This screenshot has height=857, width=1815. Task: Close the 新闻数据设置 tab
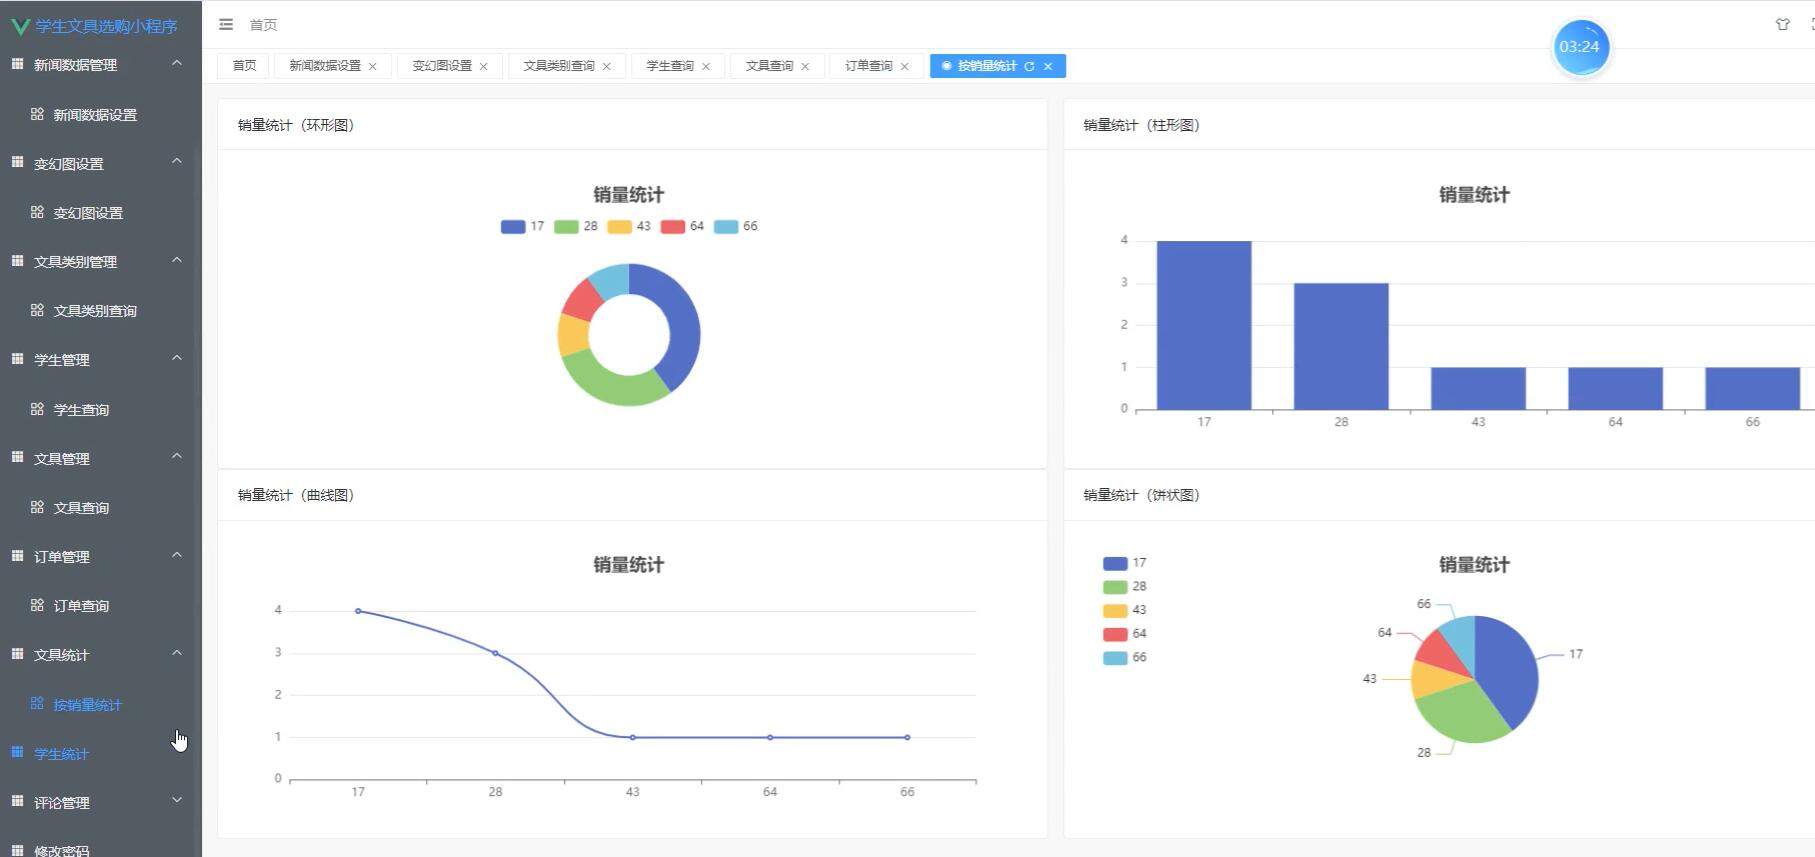(x=373, y=66)
